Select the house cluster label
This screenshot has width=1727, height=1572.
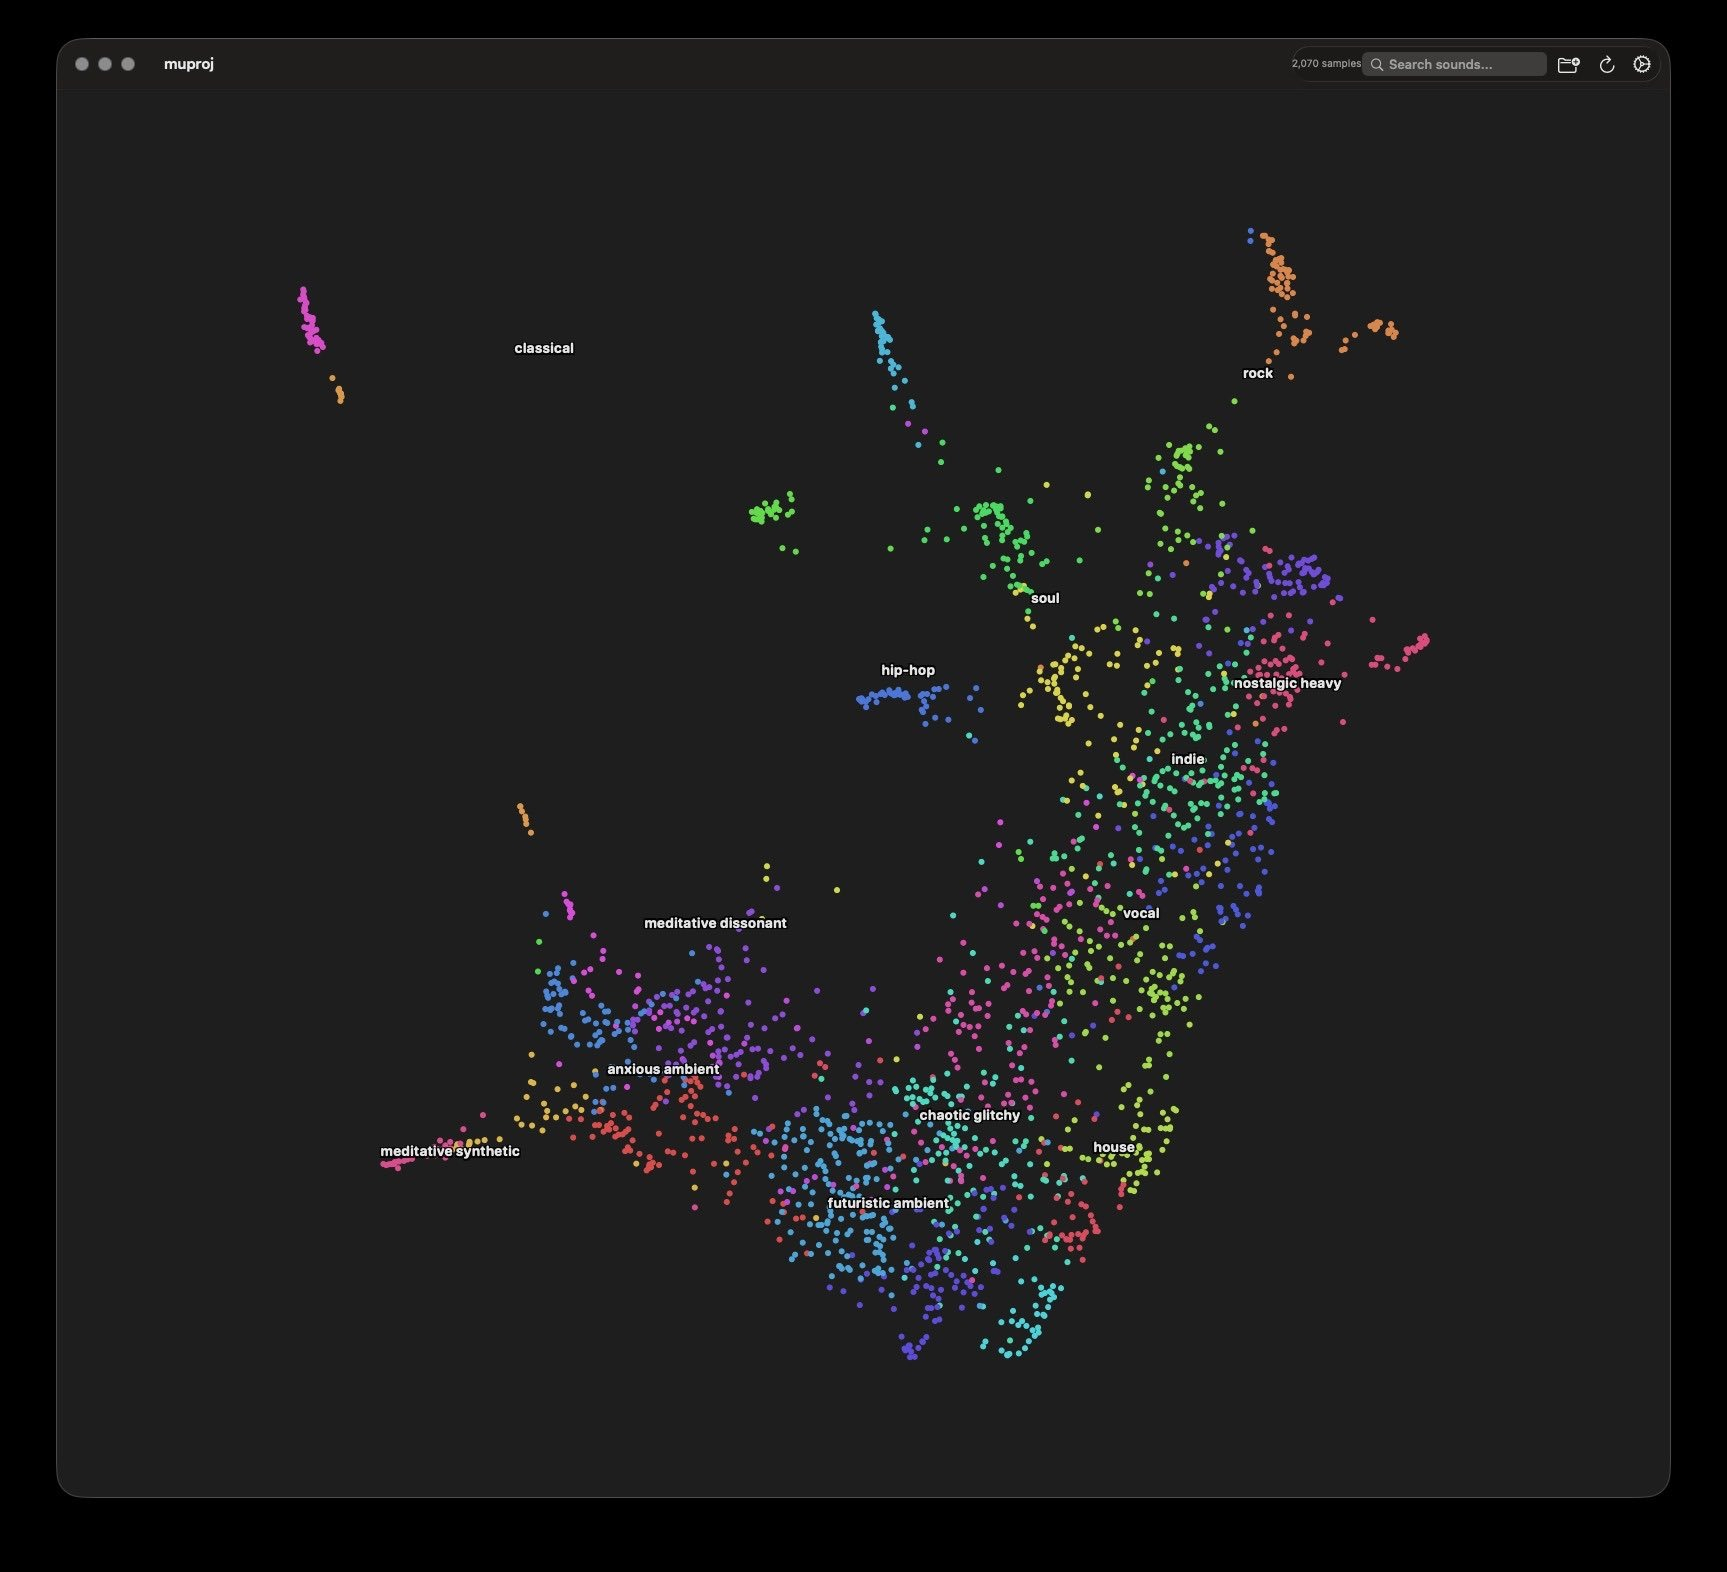[1113, 1148]
